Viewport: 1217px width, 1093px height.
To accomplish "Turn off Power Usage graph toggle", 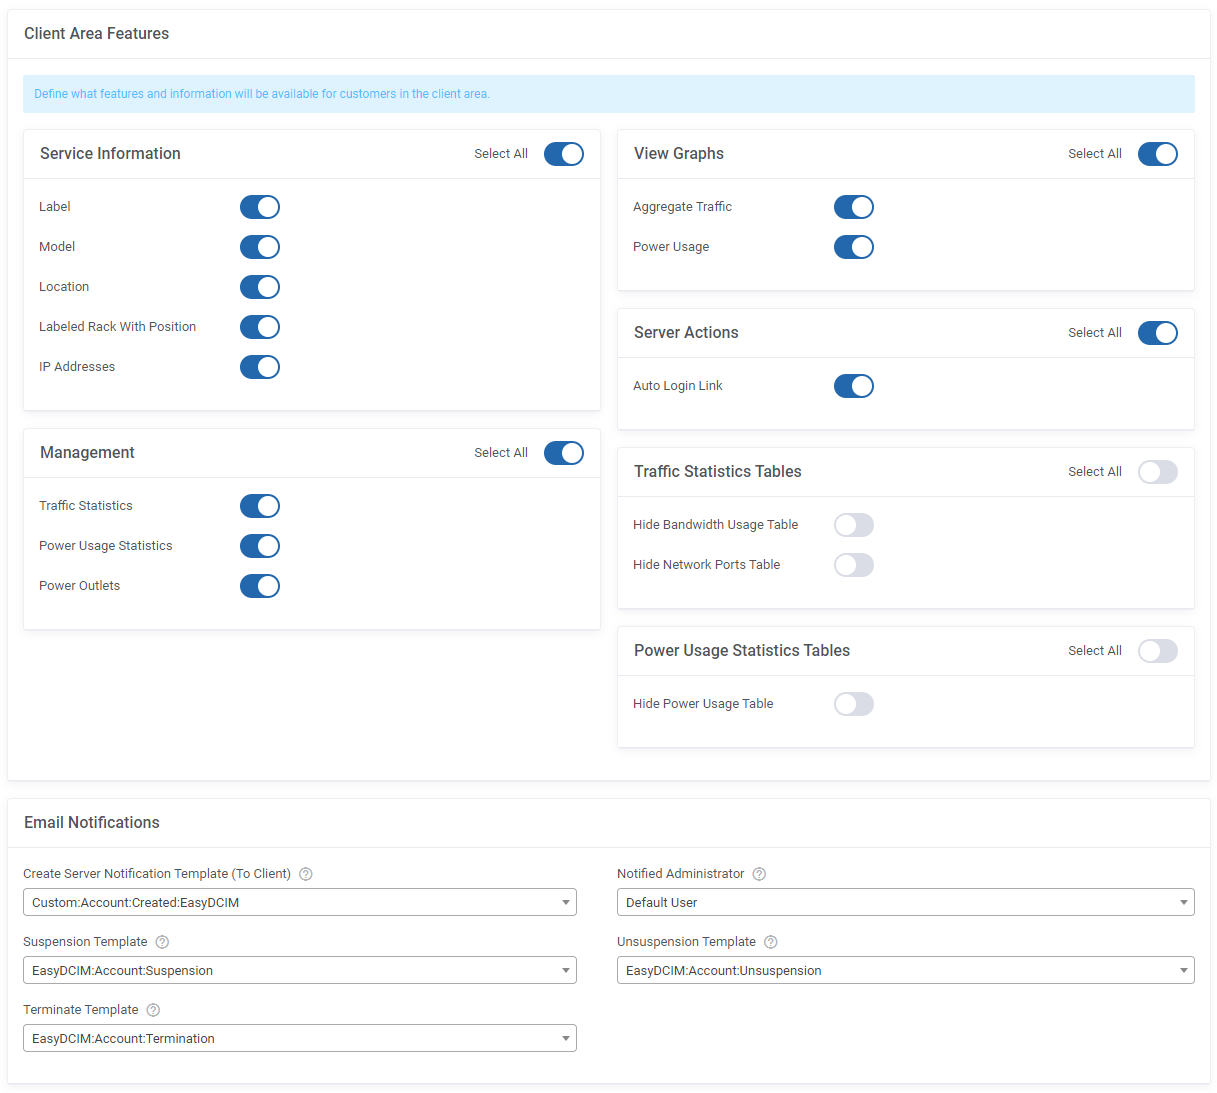I will click(854, 247).
